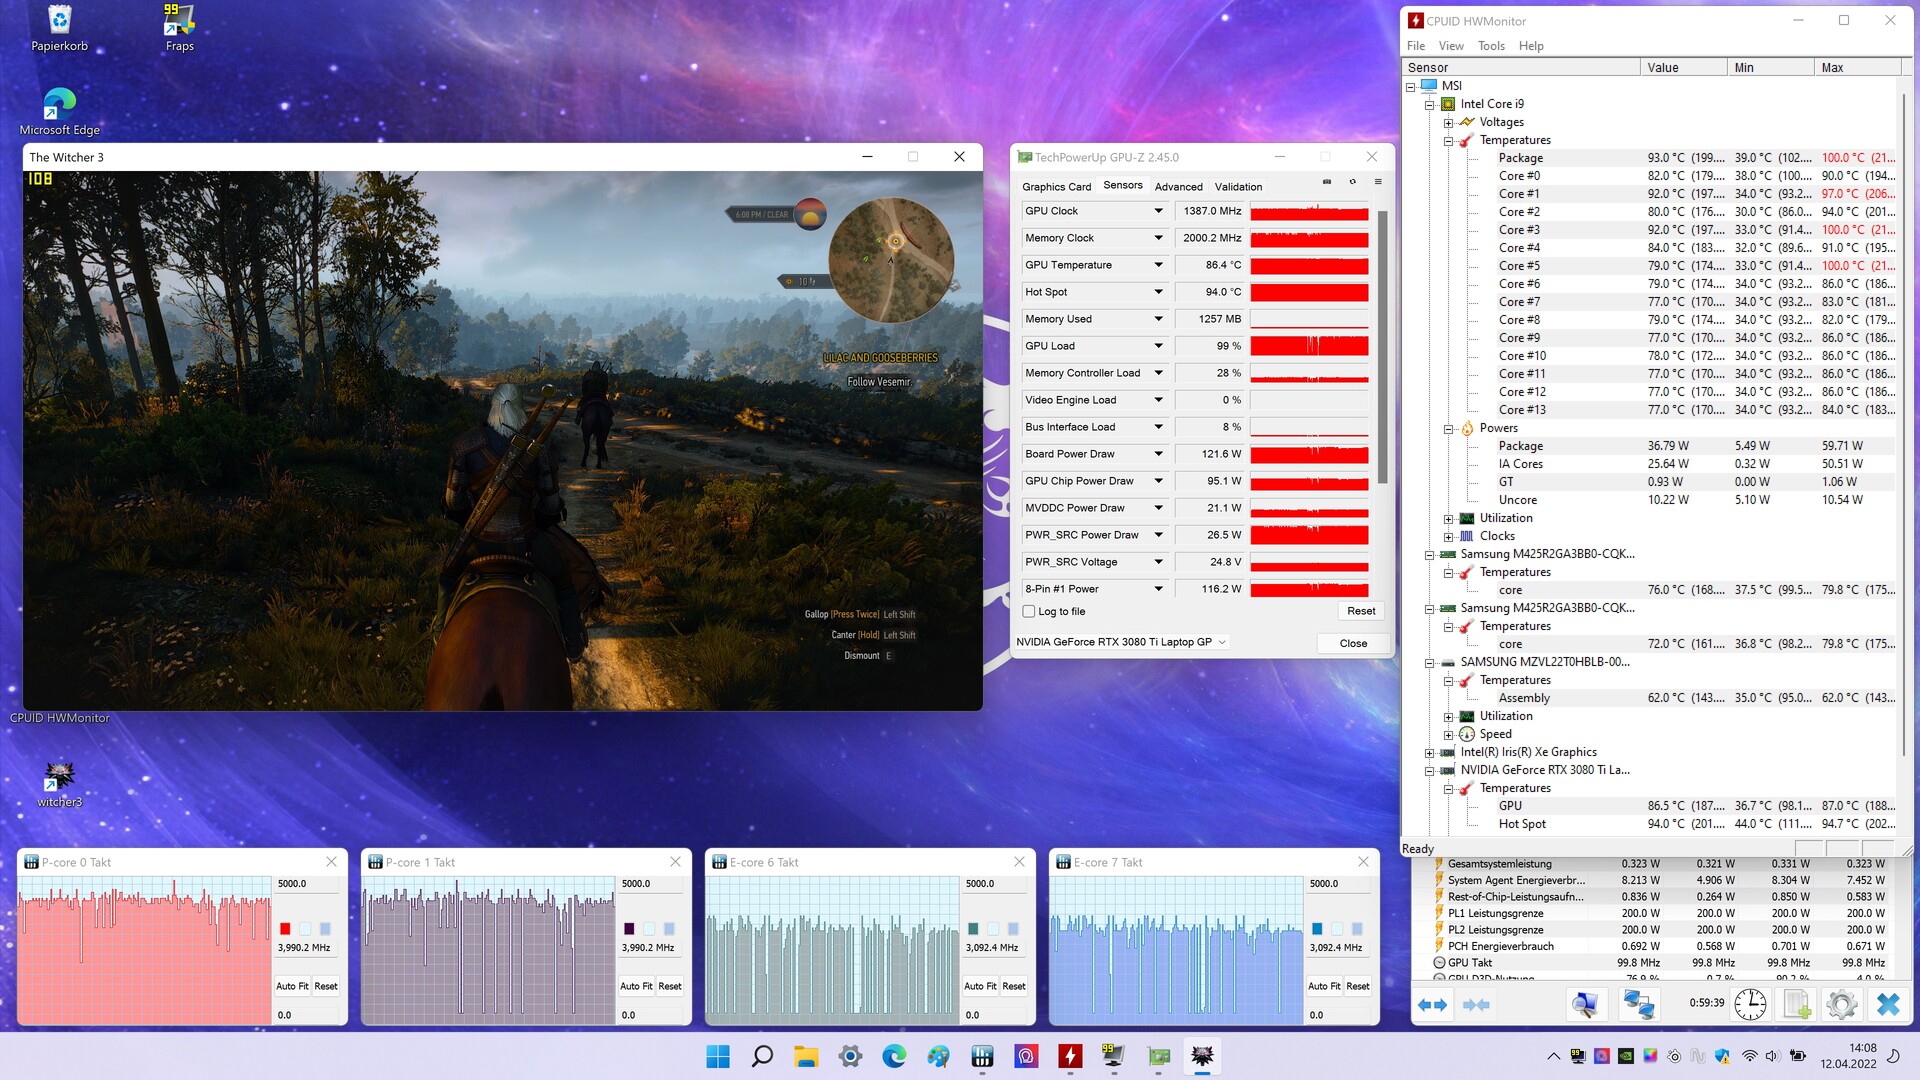Click Auto Fit in E-core 6 Takt graph
Image resolution: width=1920 pixels, height=1080 pixels.
pos(980,986)
